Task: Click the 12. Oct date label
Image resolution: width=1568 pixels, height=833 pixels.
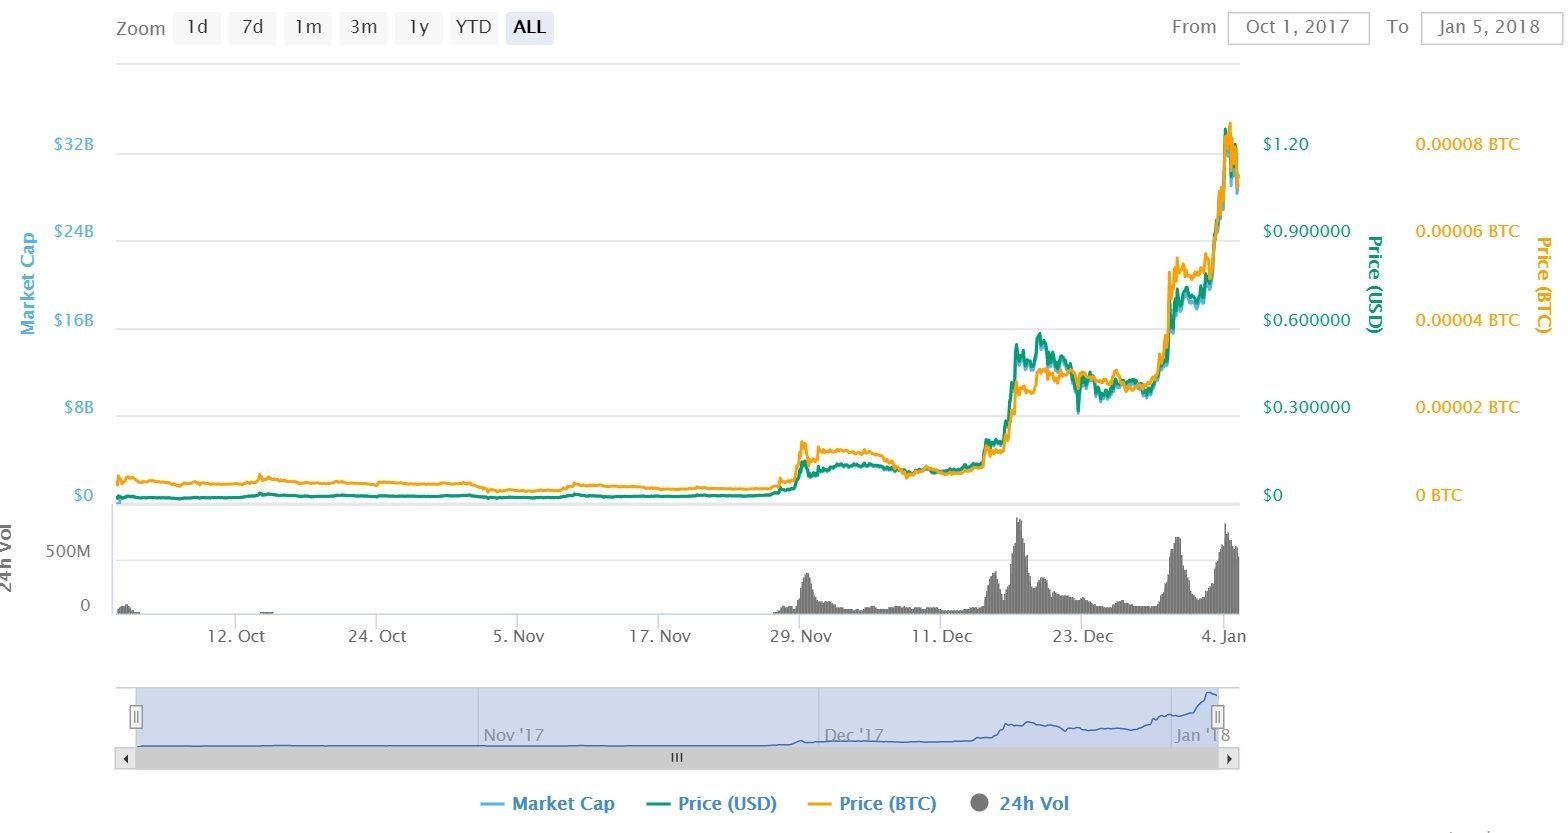Action: pyautogui.click(x=236, y=636)
